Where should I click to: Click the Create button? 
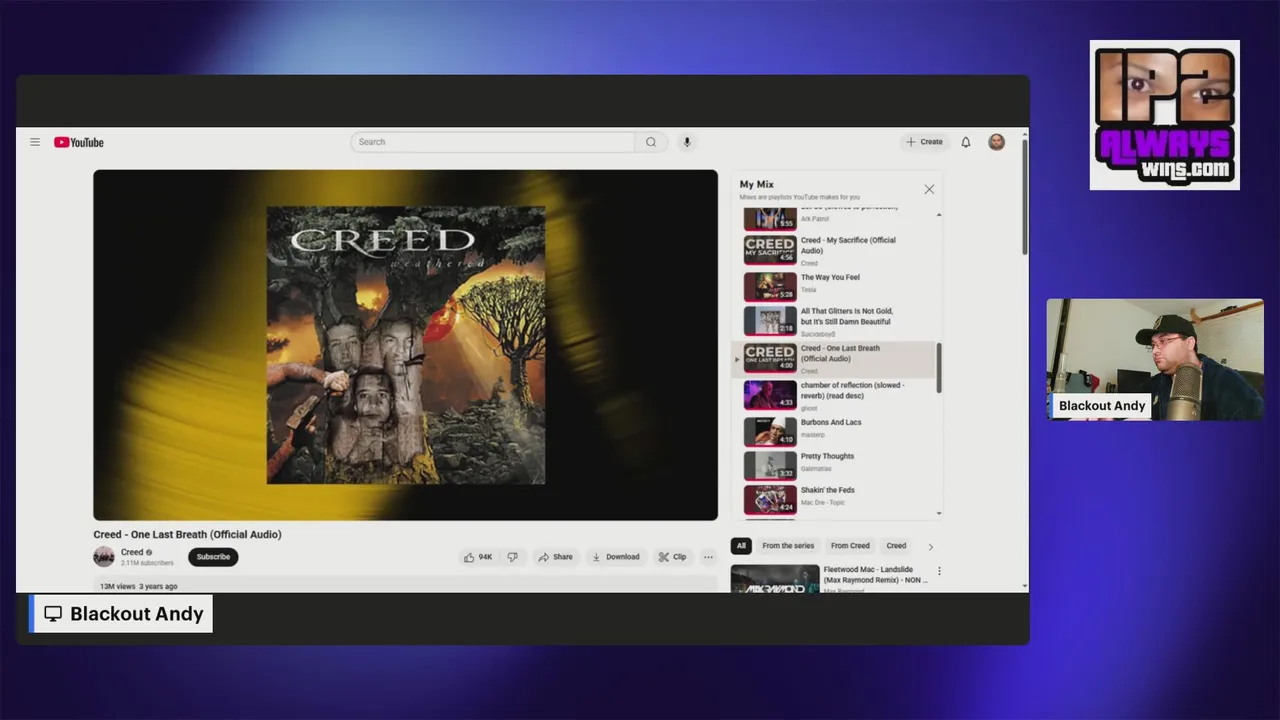click(x=925, y=142)
